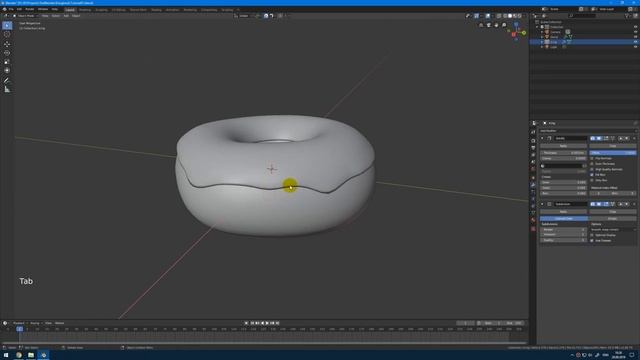The image size is (640, 360).
Task: Collapse the Subdivision modifier panel
Action: (542, 204)
